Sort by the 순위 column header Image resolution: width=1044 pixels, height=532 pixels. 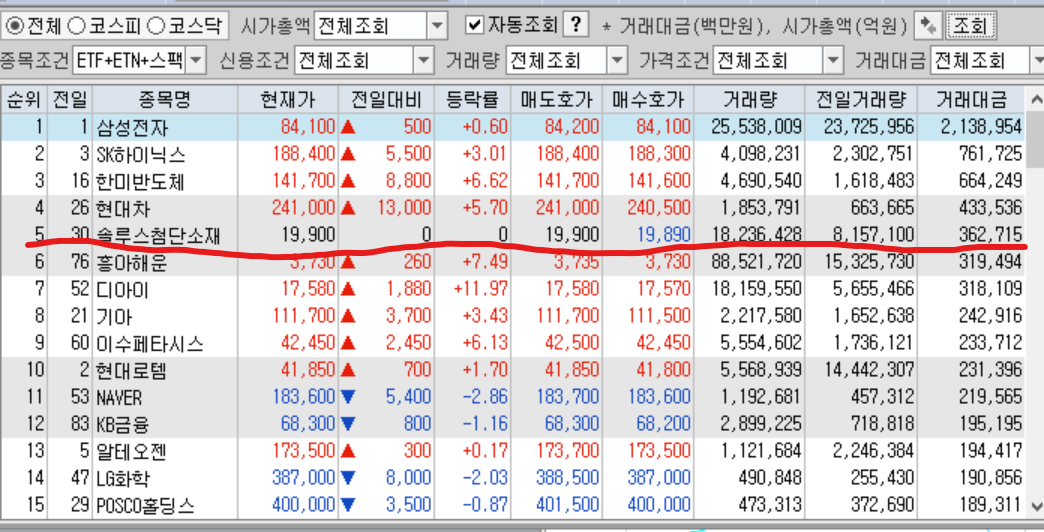point(24,100)
